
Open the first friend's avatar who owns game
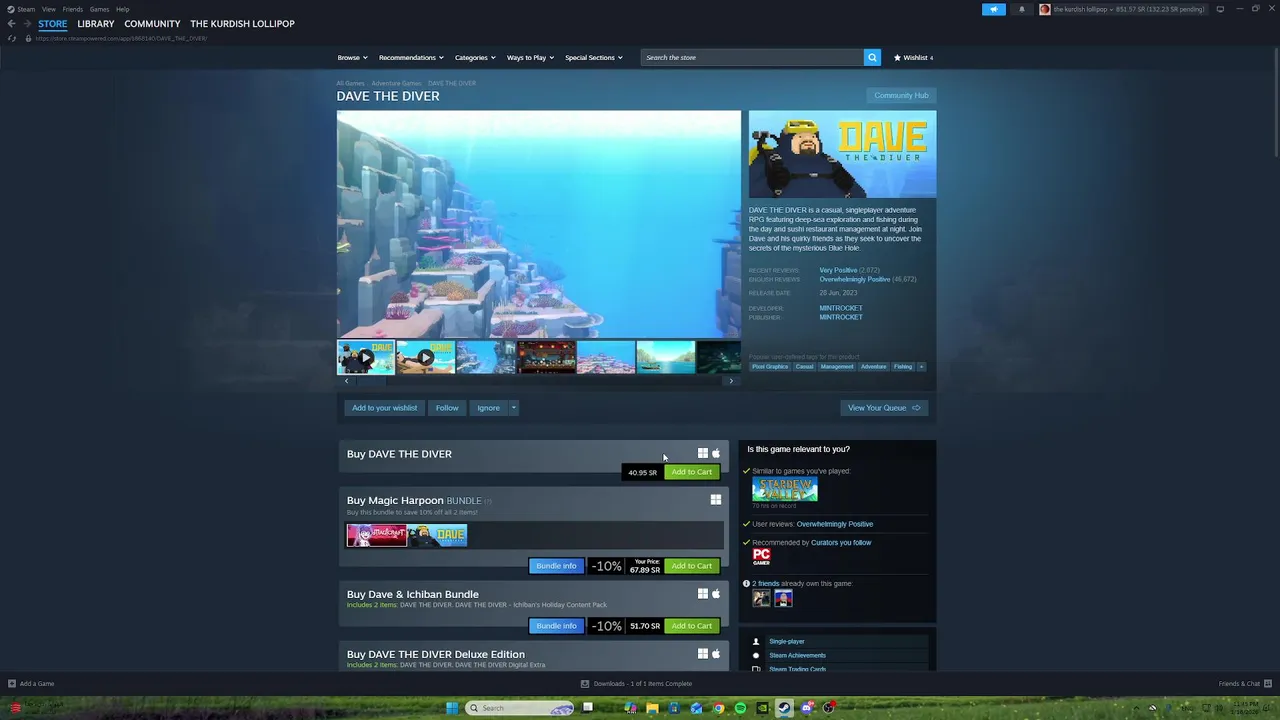tap(761, 598)
